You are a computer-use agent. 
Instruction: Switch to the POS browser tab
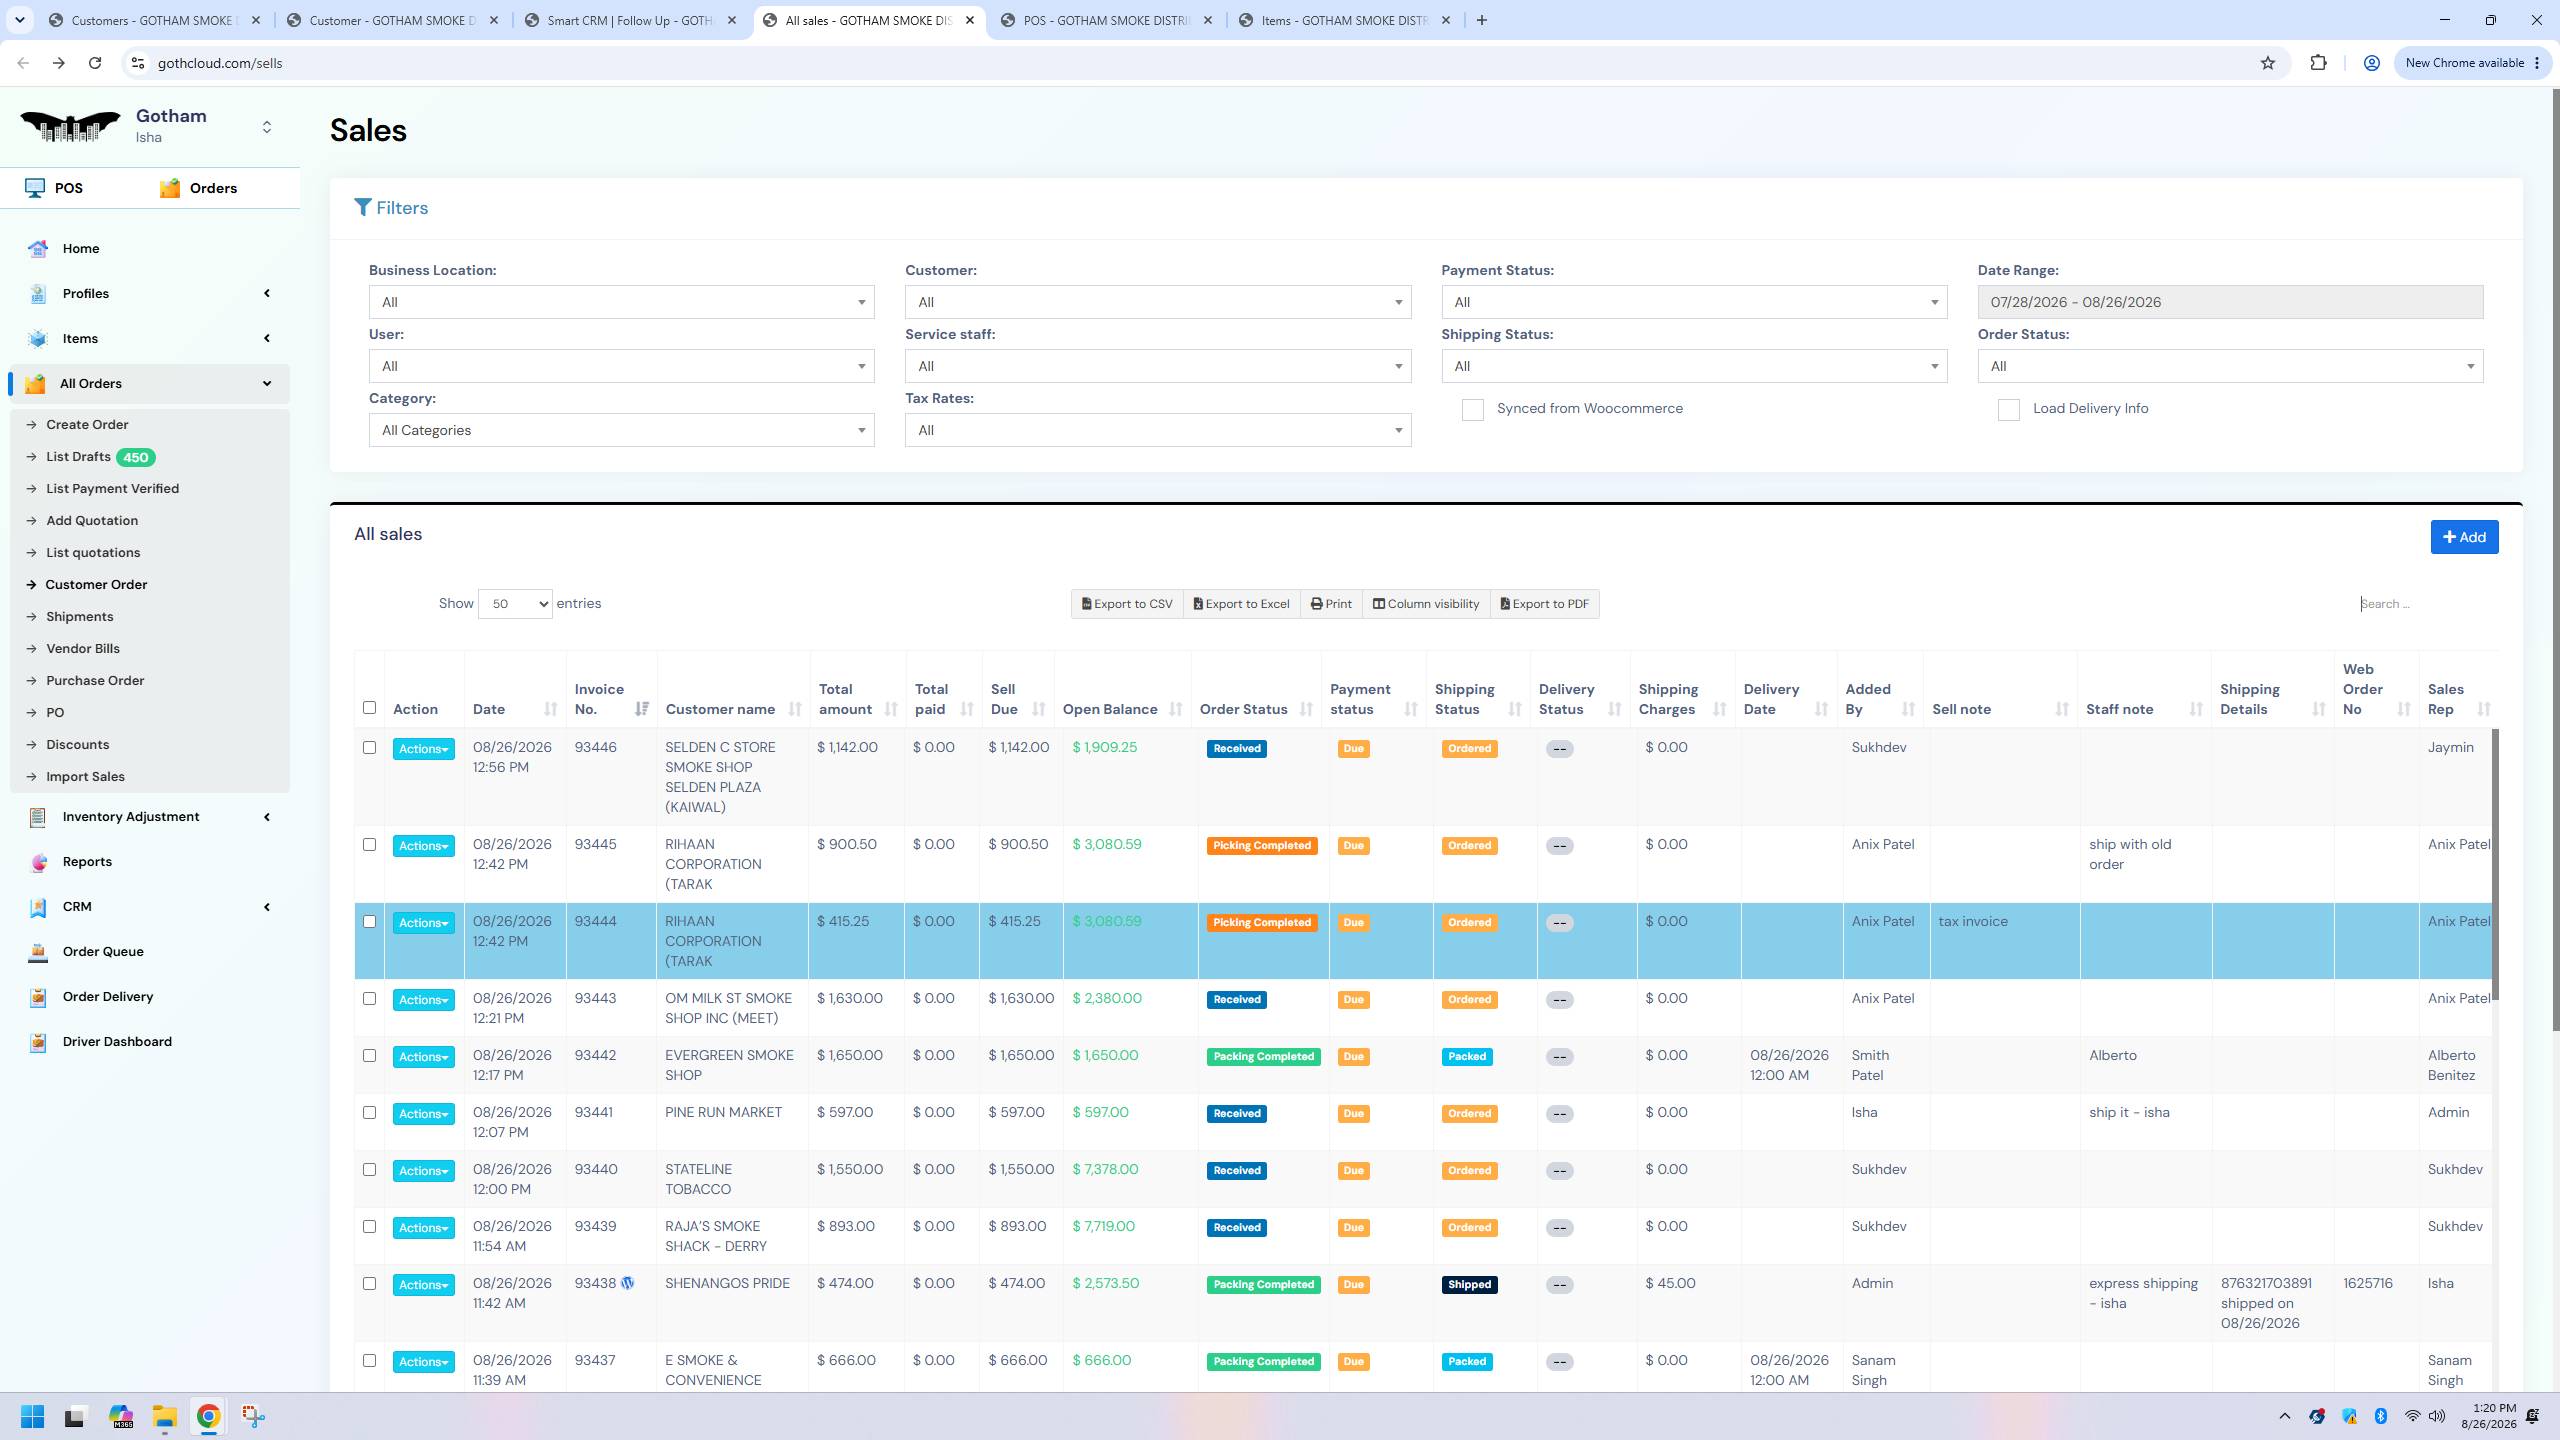pos(1106,20)
